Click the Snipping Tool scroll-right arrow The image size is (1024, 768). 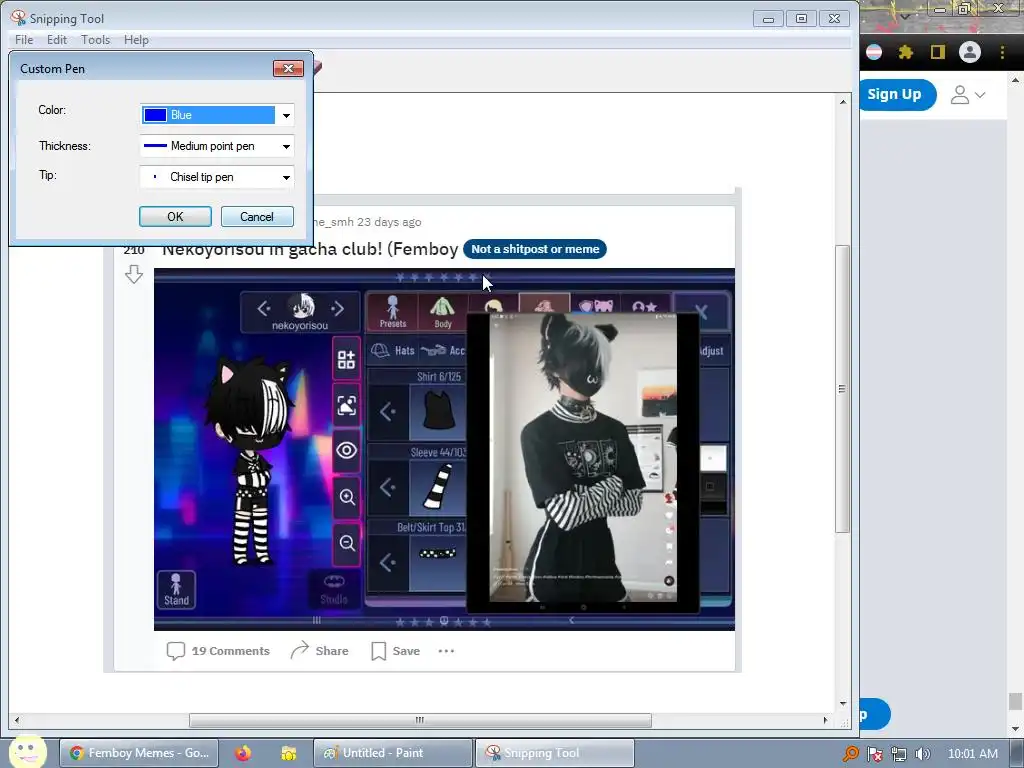(x=825, y=720)
